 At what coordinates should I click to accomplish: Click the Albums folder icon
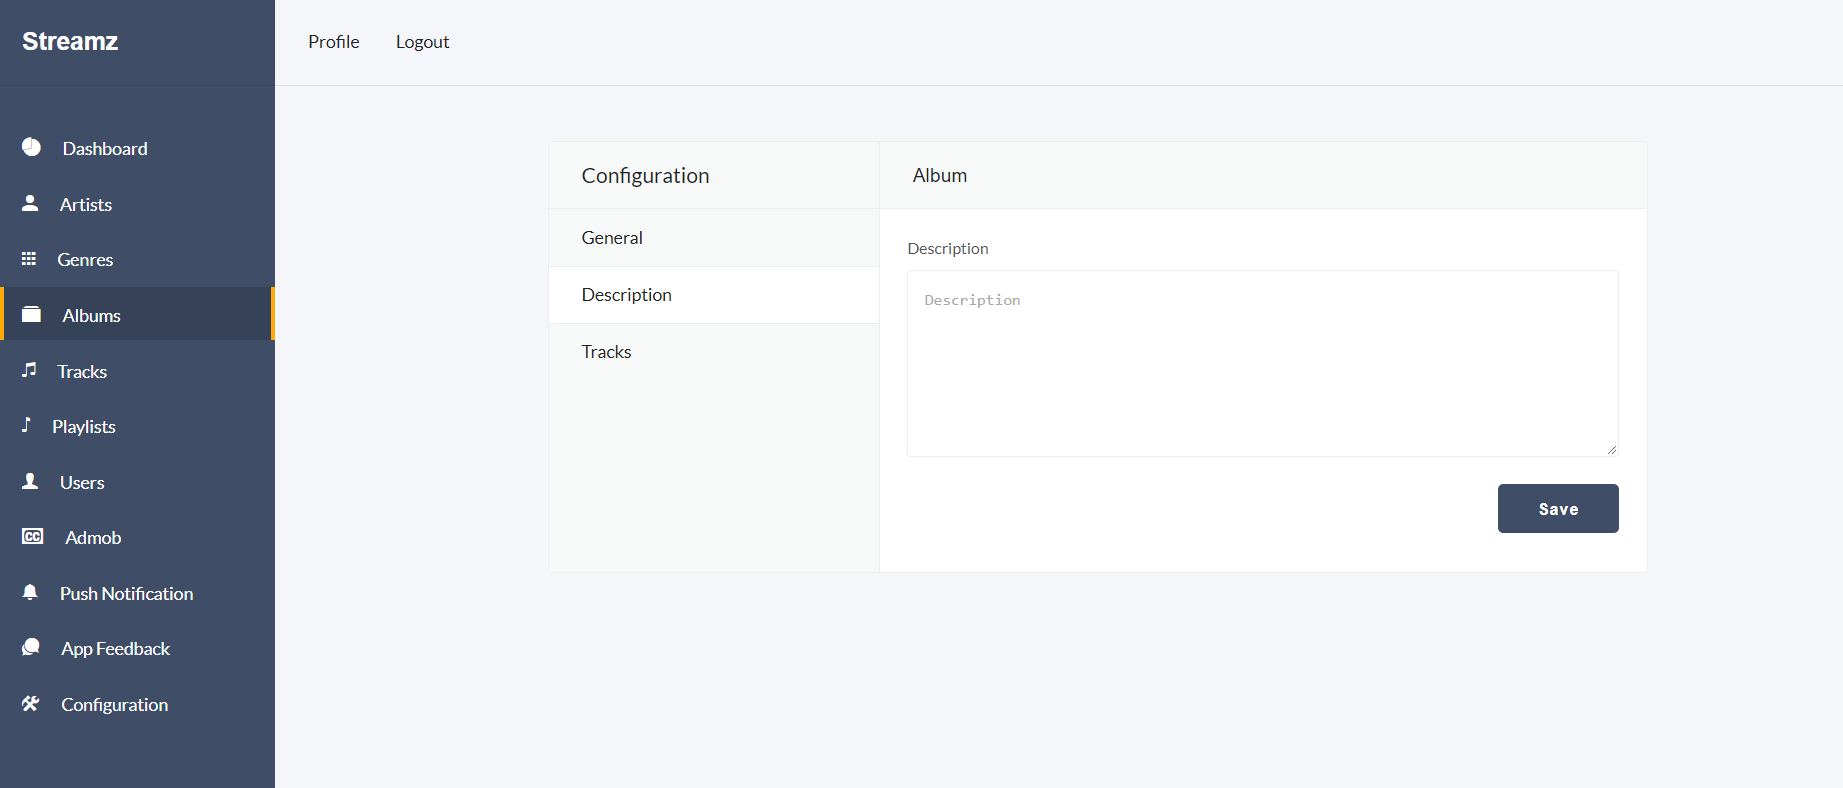(32, 314)
